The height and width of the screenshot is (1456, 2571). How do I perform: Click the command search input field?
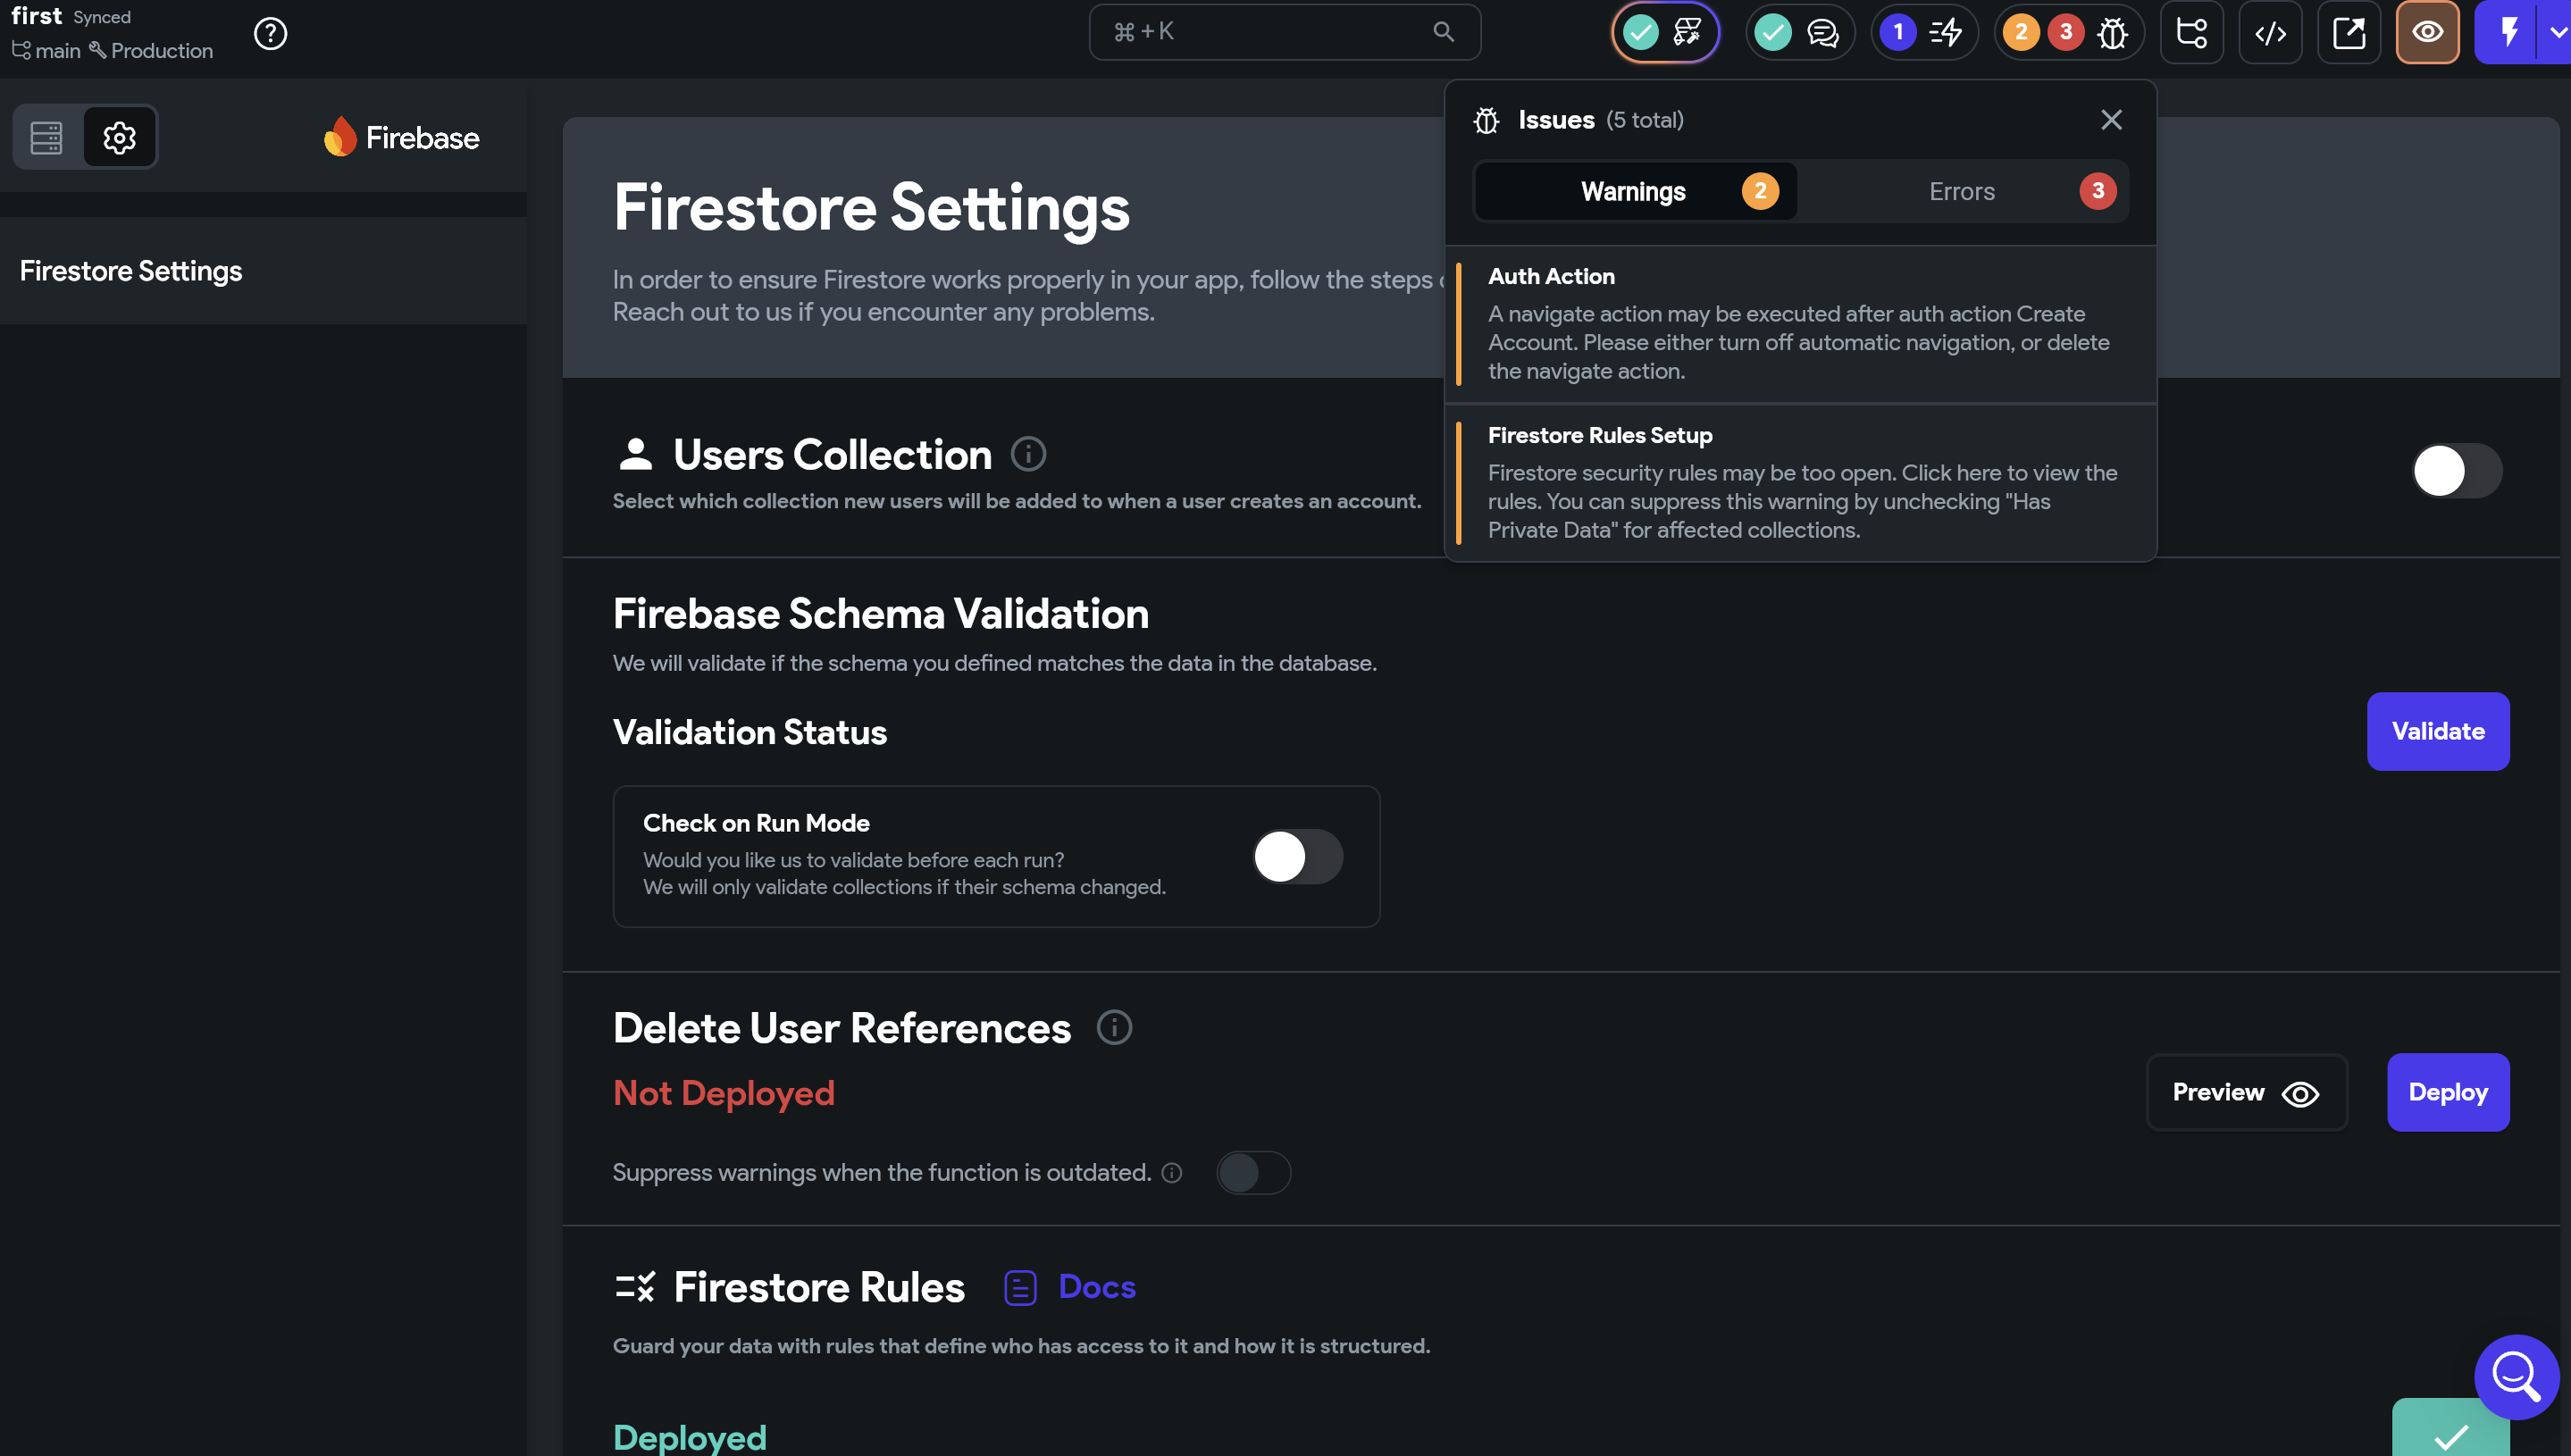click(x=1284, y=32)
